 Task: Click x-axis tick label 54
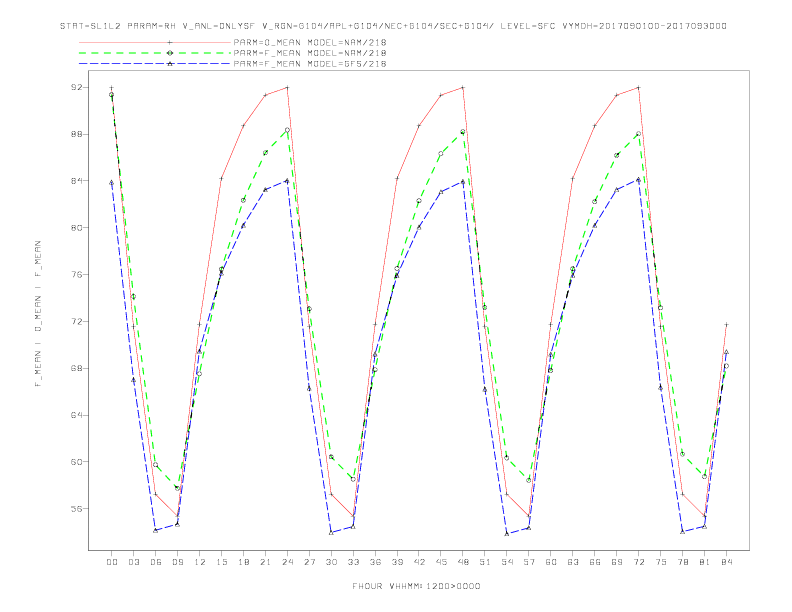(507, 562)
